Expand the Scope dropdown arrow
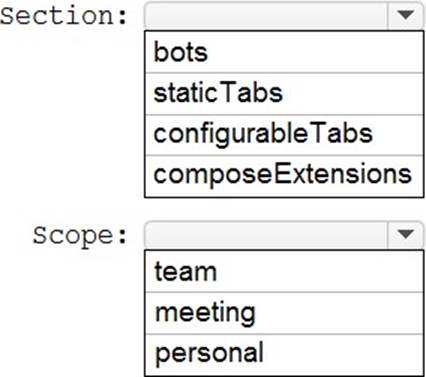This screenshot has width=426, height=377. point(405,234)
